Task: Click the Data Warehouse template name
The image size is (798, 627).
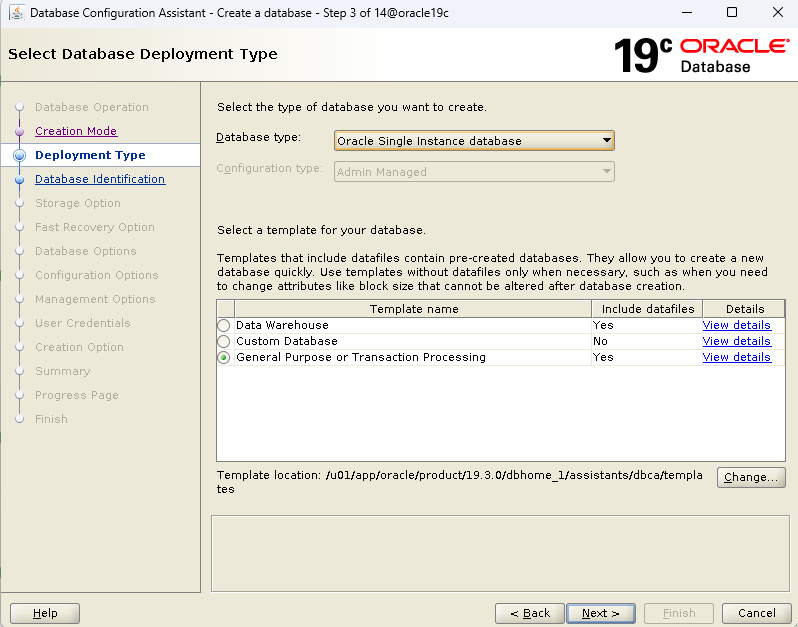Action: click(x=282, y=325)
